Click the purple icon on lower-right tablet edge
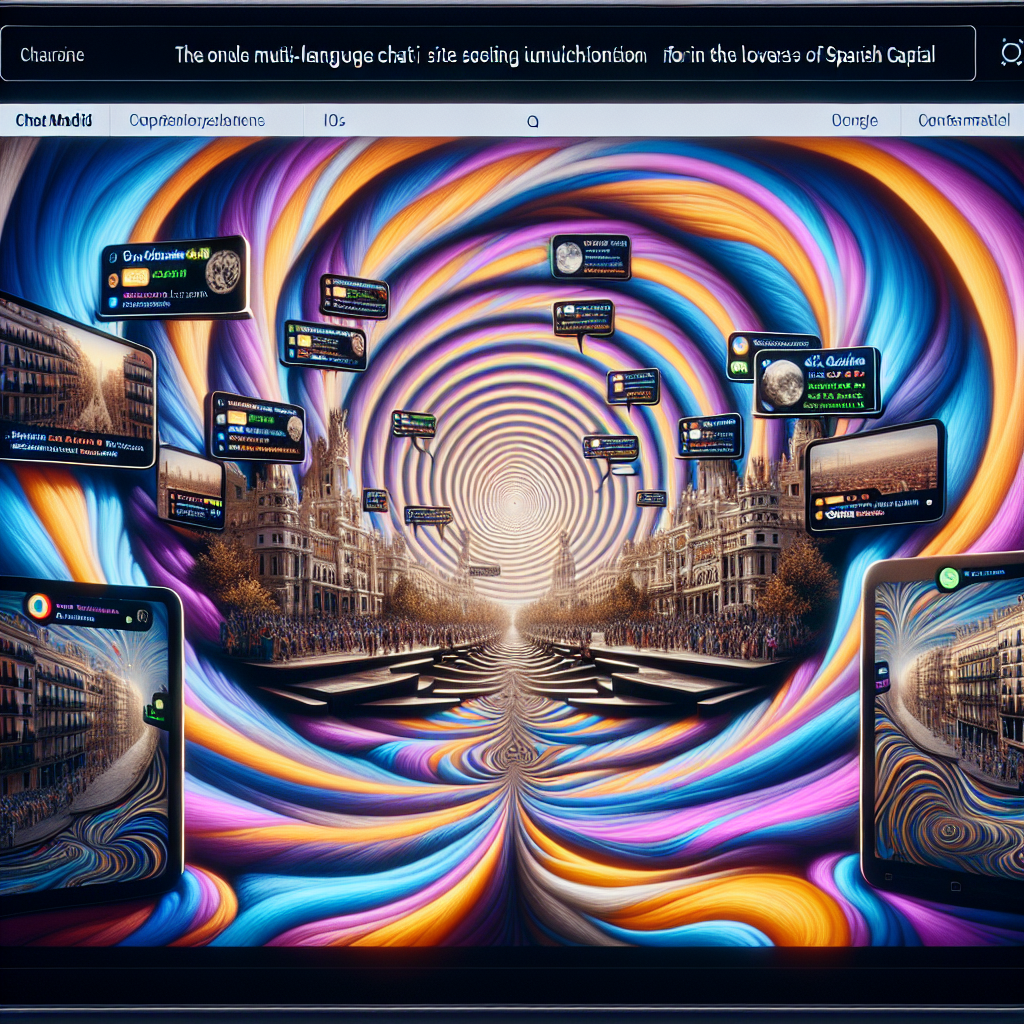The image size is (1024, 1024). click(x=881, y=677)
